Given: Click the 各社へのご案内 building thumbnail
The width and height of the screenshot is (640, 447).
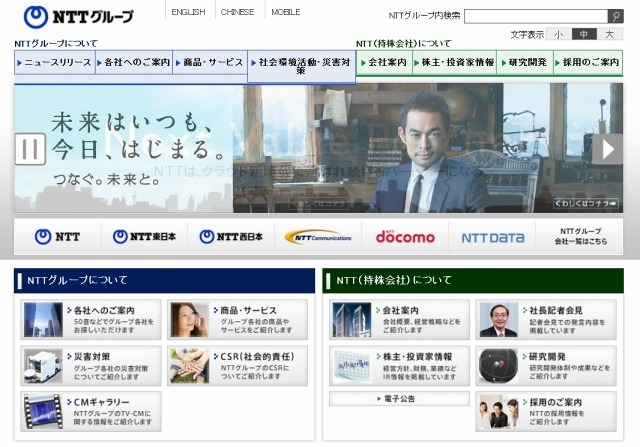Looking at the screenshot, I should 43,320.
